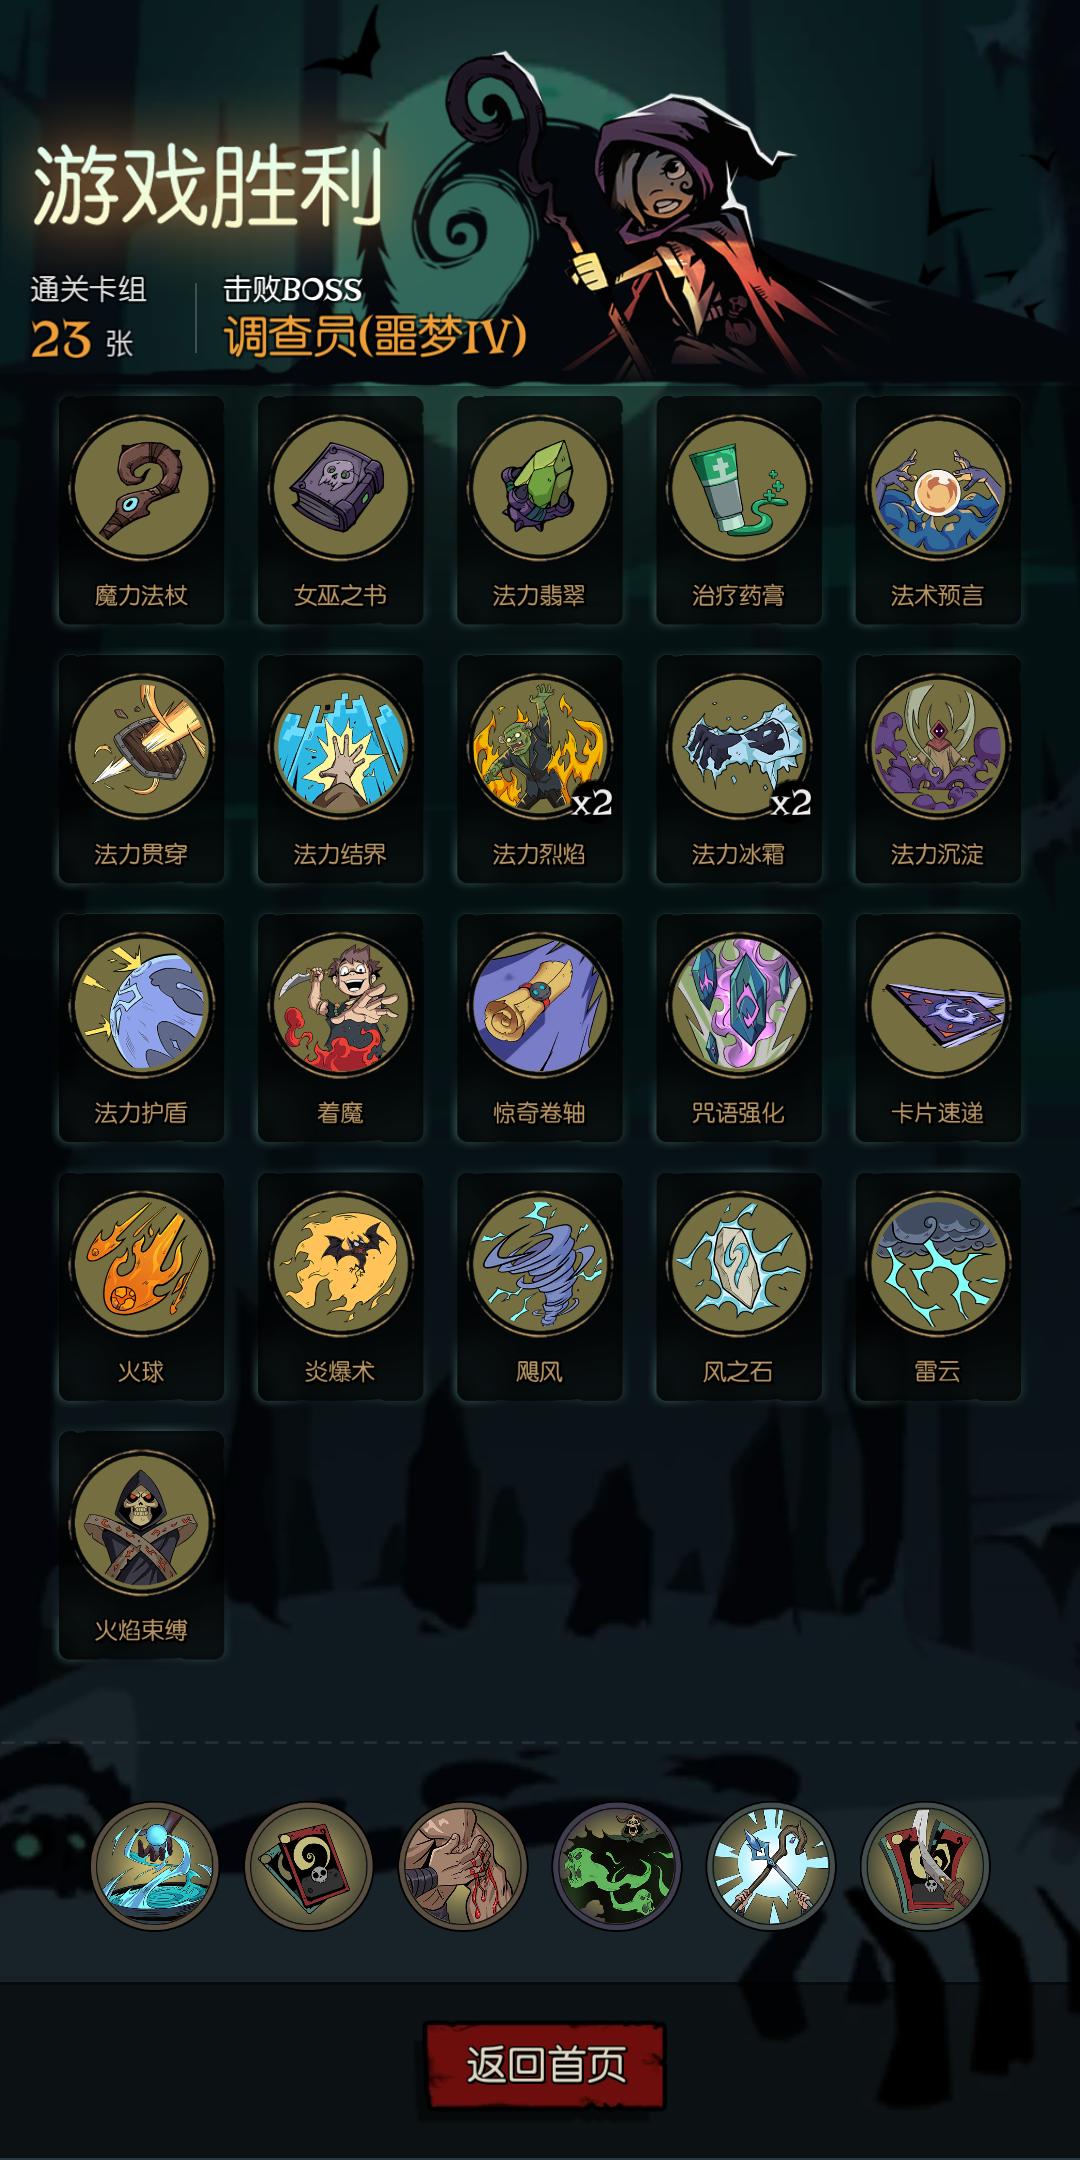Click the blue orb whirlpool relic

[x=155, y=1866]
